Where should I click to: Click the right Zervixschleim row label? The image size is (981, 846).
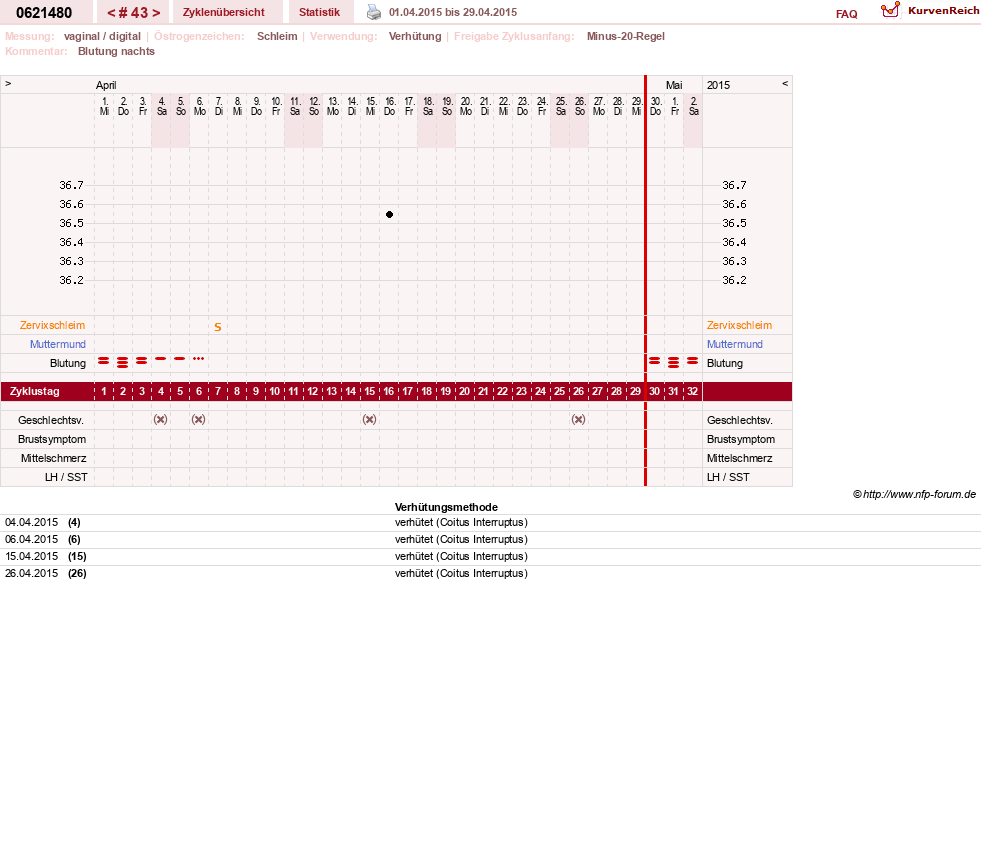click(740, 325)
